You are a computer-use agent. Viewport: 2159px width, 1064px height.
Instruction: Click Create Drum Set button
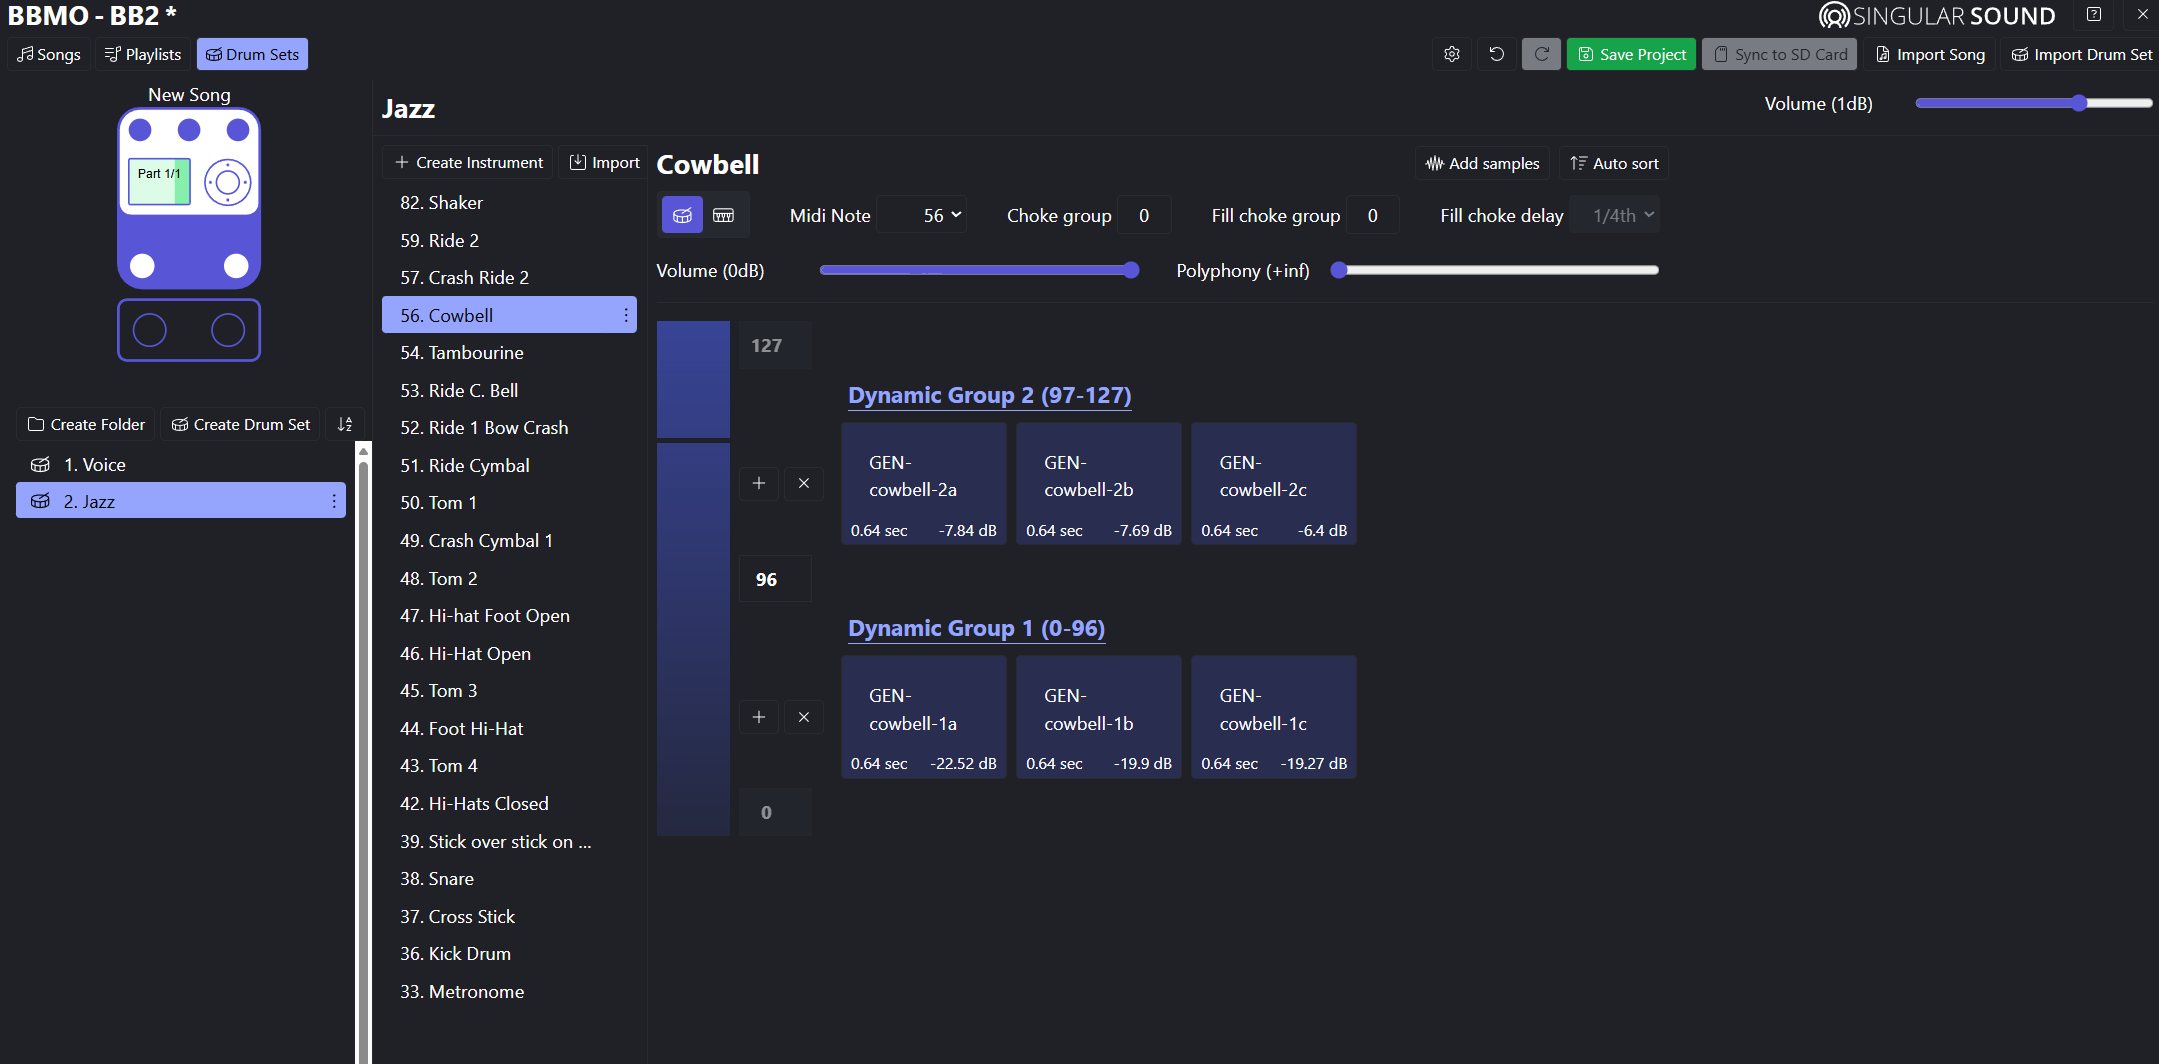[x=241, y=424]
